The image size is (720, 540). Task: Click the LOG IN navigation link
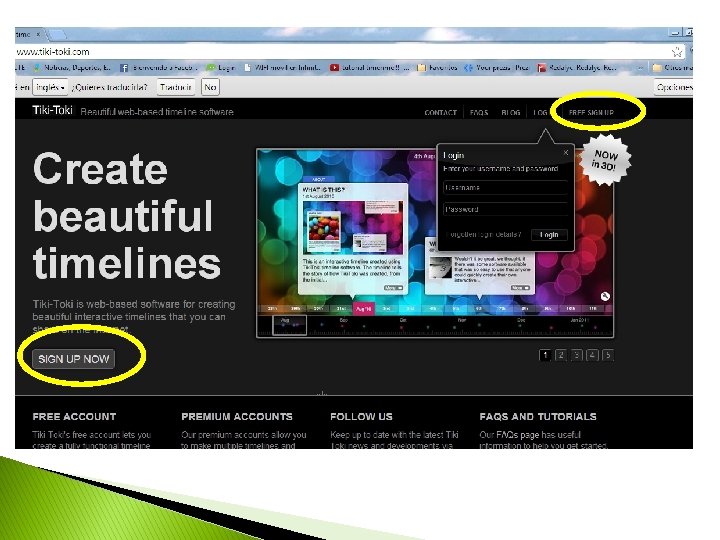[x=540, y=112]
